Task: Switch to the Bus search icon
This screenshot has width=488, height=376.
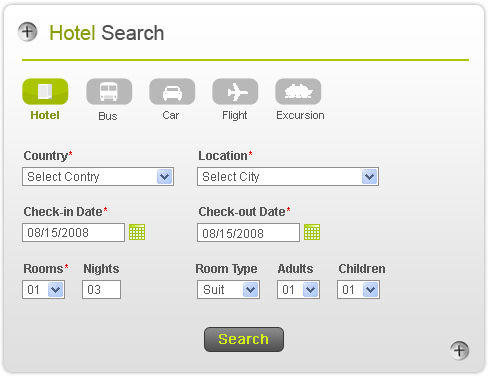Action: 109,92
